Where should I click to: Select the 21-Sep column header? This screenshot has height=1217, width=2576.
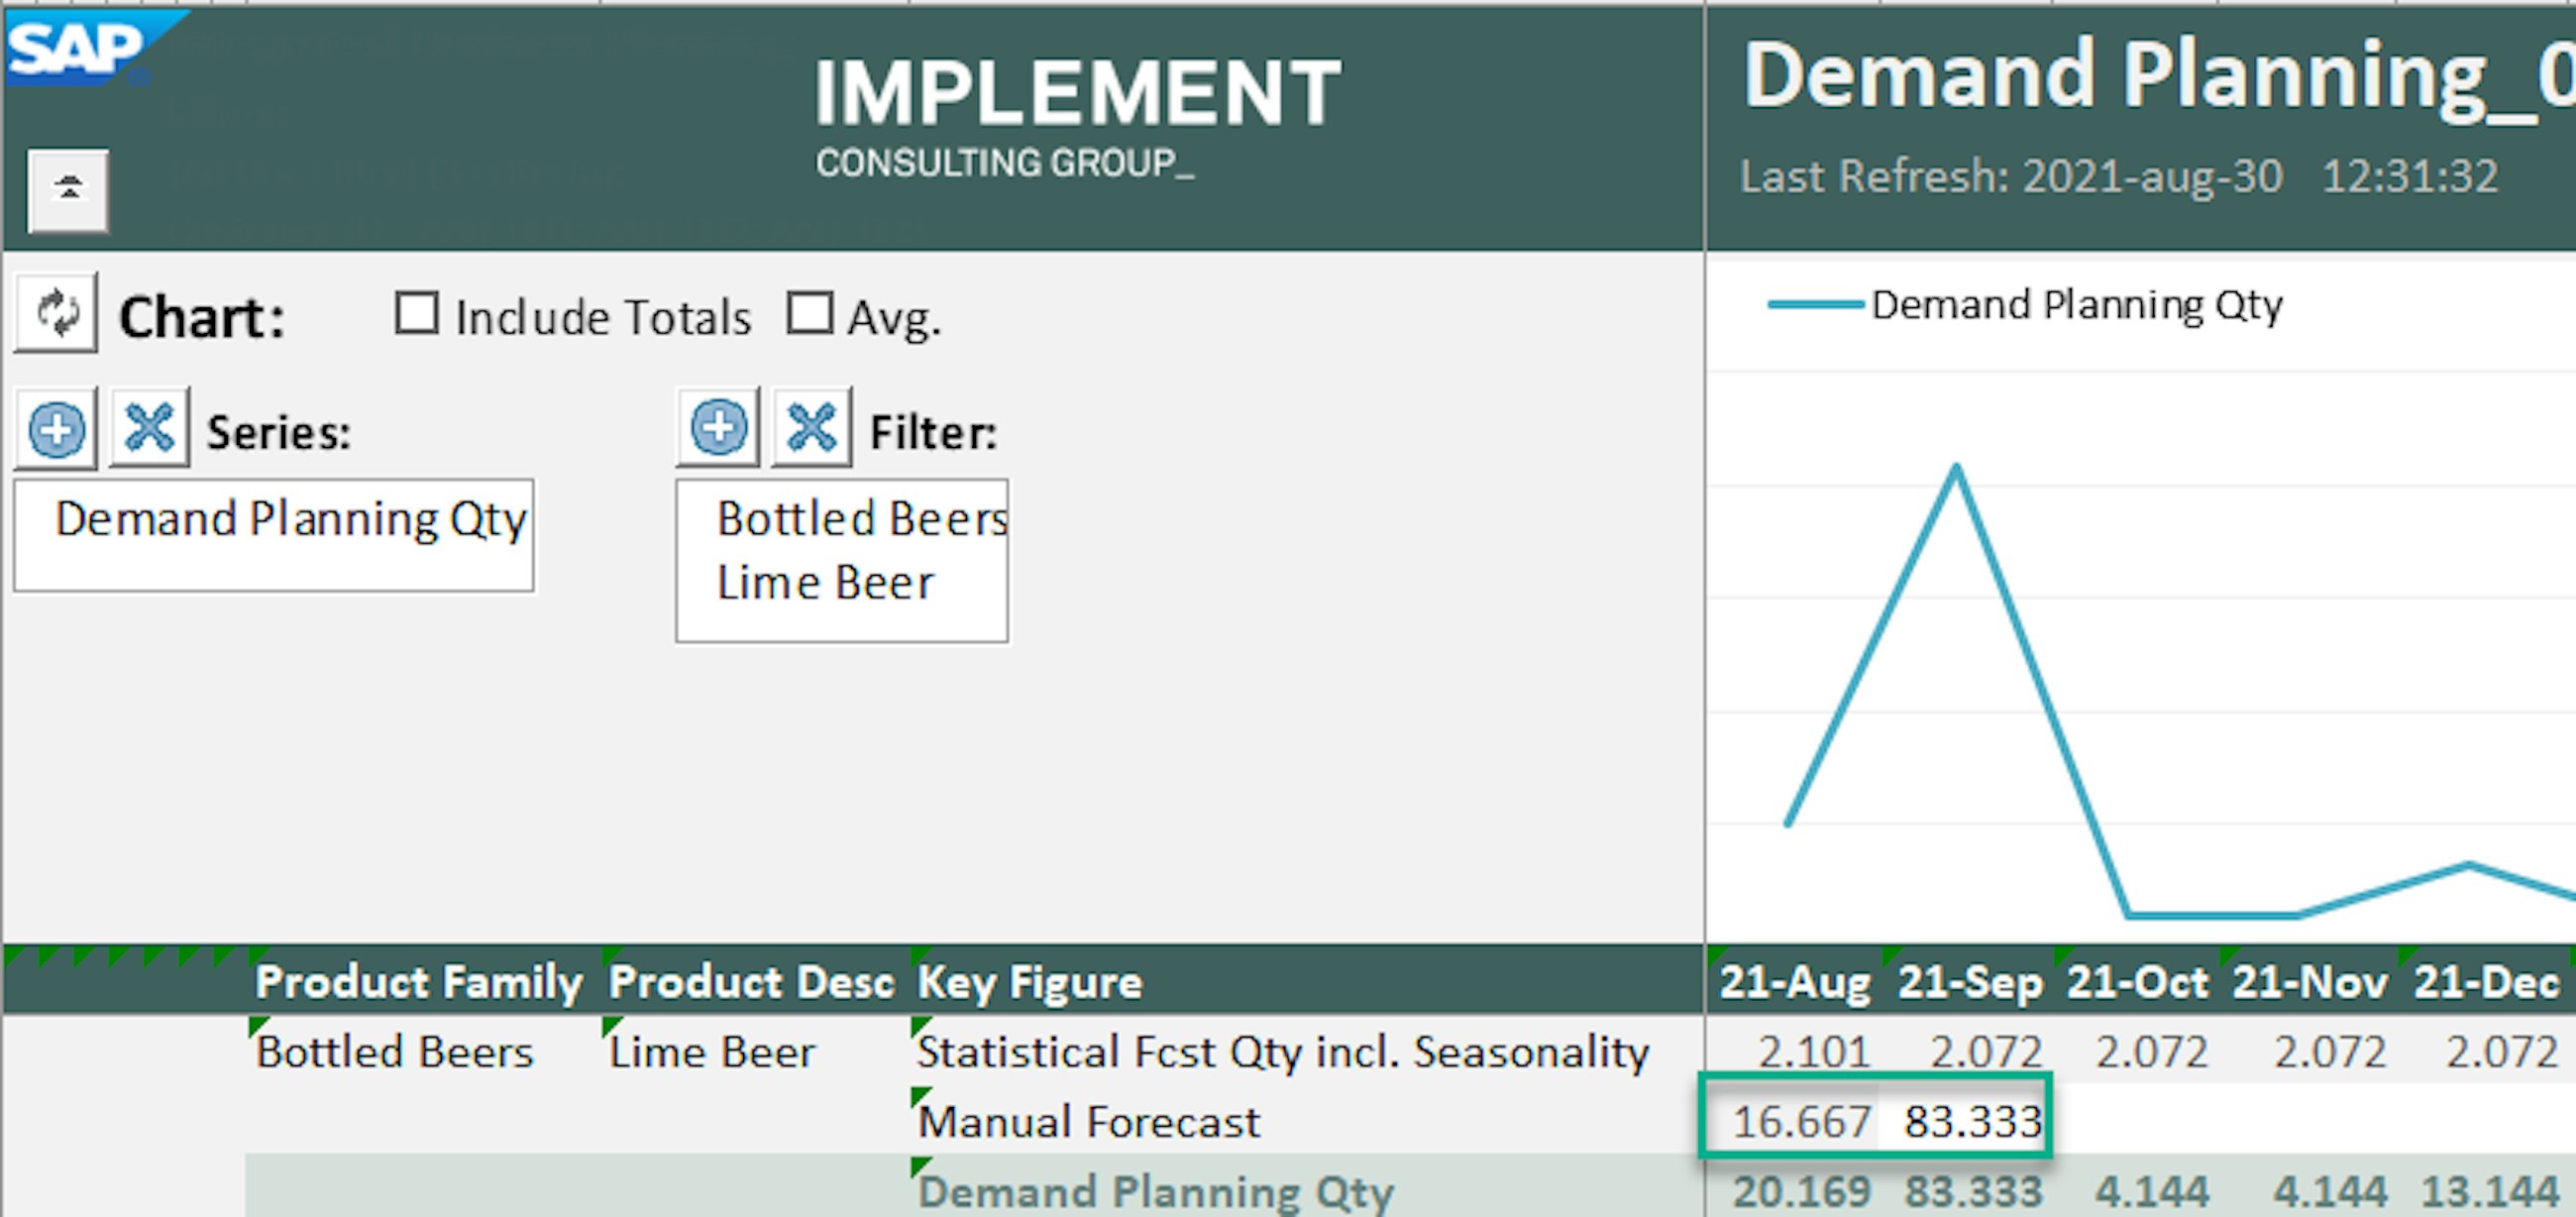[x=1968, y=982]
